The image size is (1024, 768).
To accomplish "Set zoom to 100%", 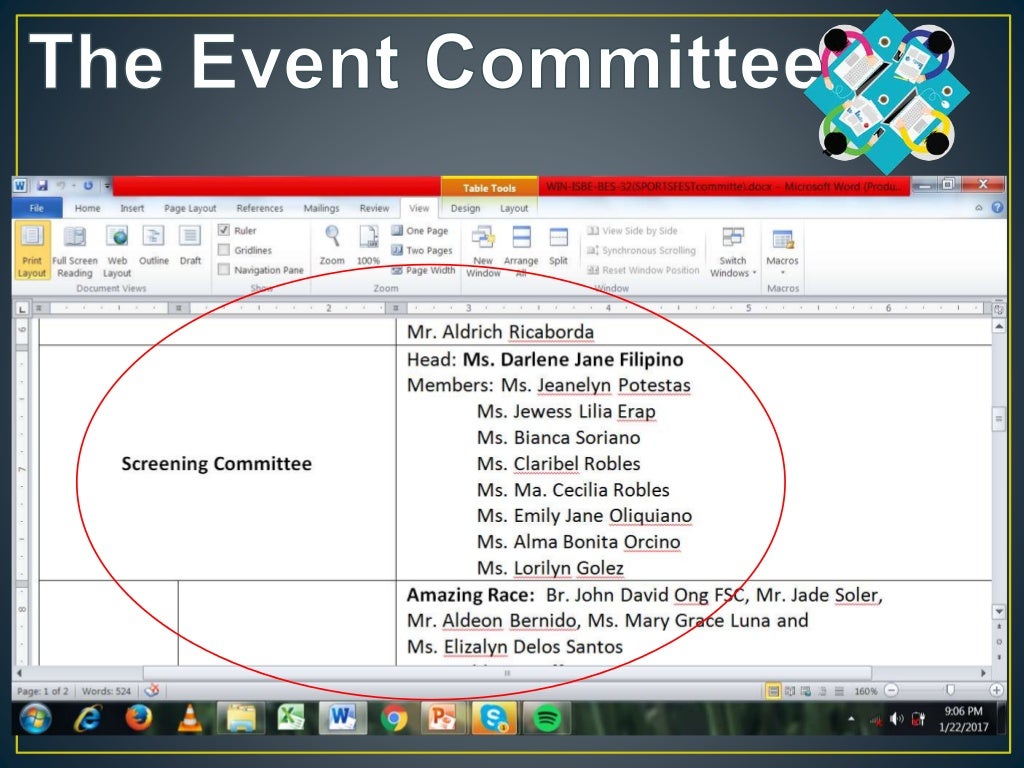I will pos(368,246).
